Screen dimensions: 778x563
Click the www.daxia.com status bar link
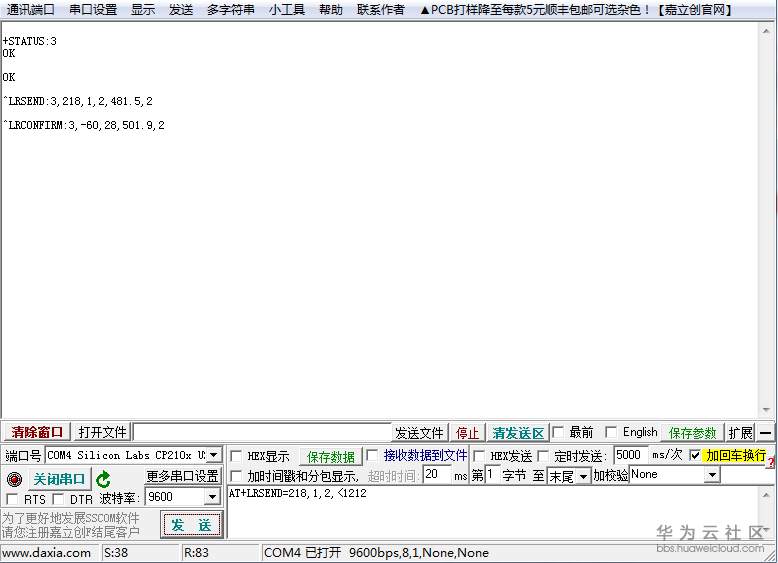point(47,553)
